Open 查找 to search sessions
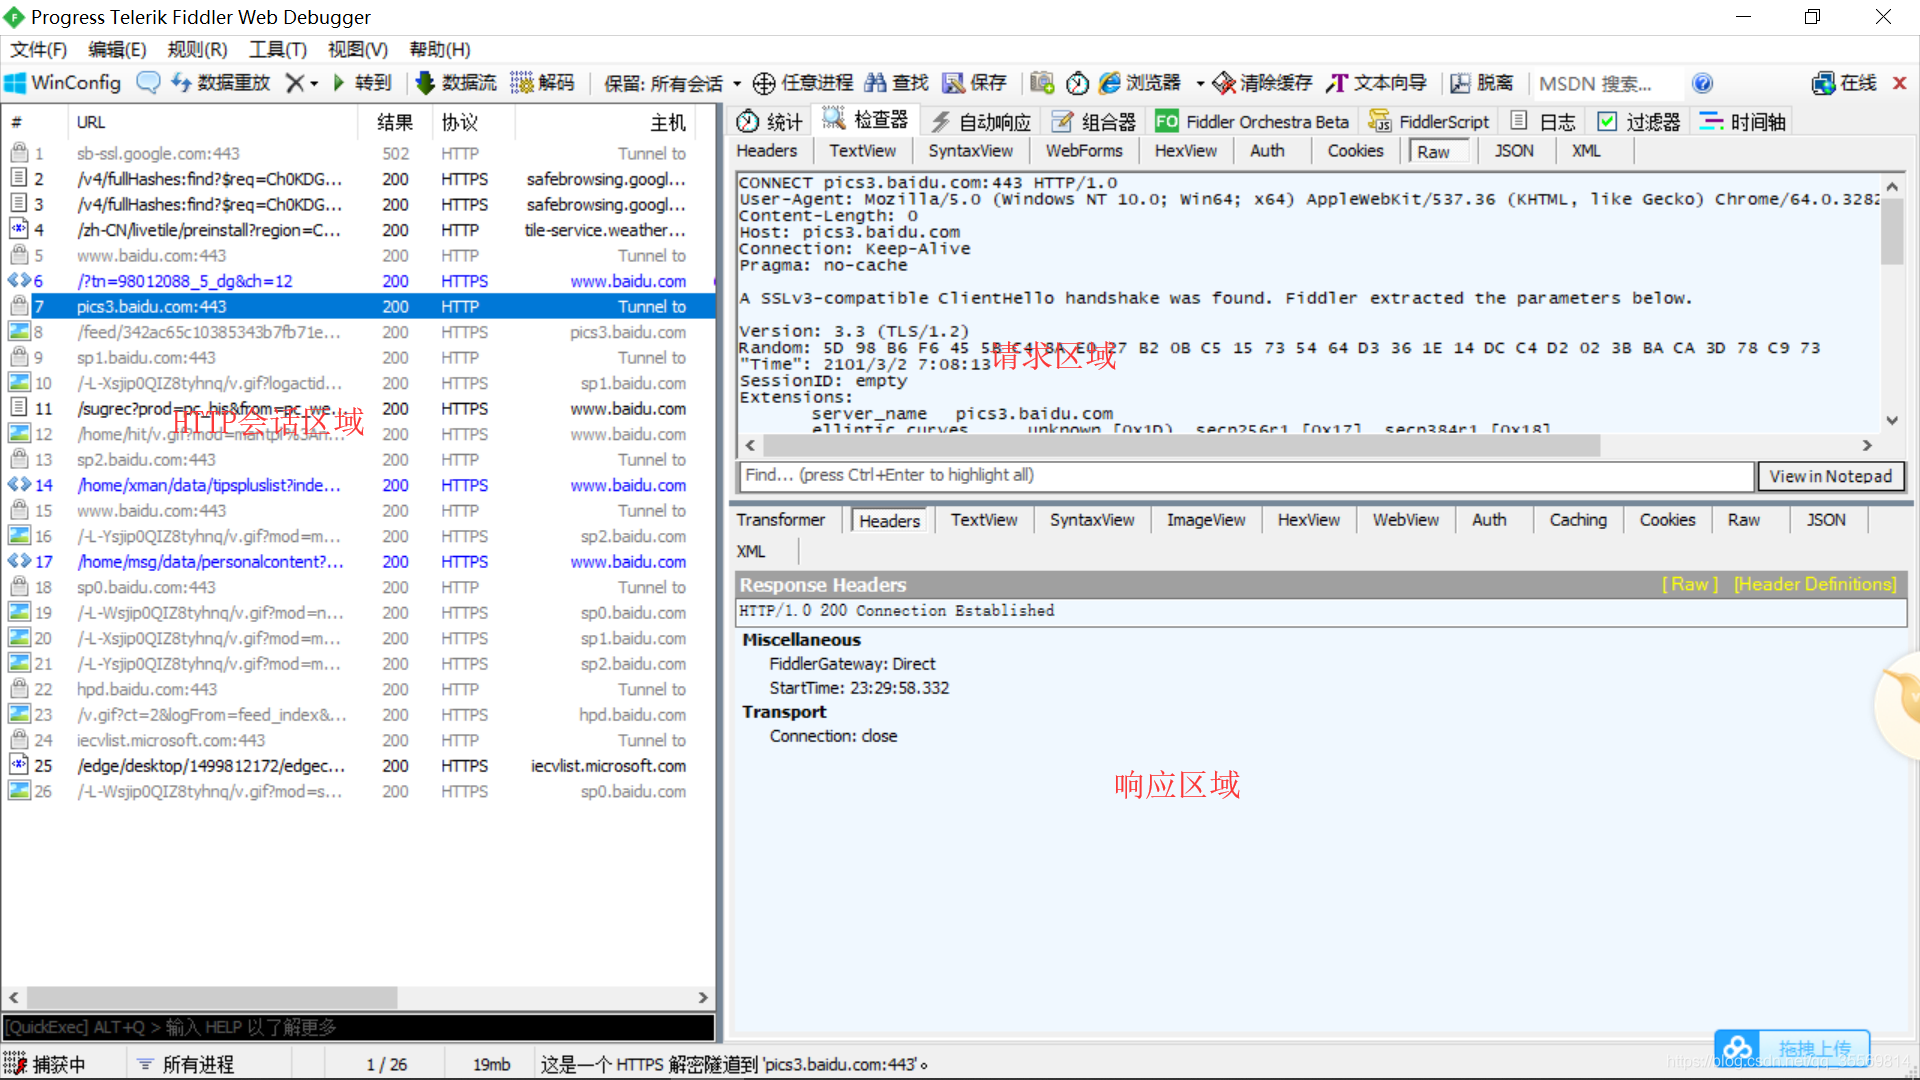Viewport: 1920px width, 1080px height. [x=897, y=82]
